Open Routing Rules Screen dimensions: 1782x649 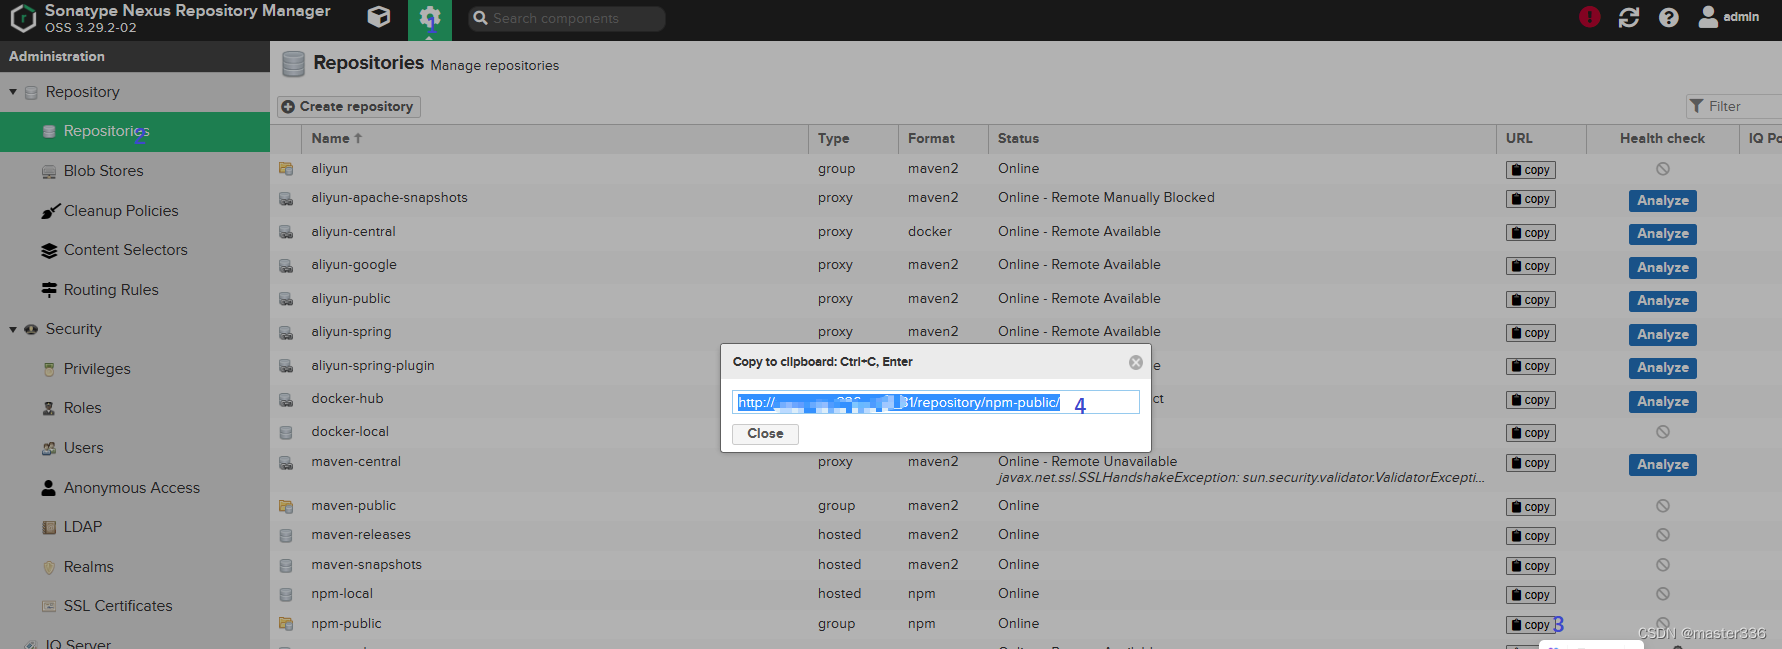tap(111, 290)
